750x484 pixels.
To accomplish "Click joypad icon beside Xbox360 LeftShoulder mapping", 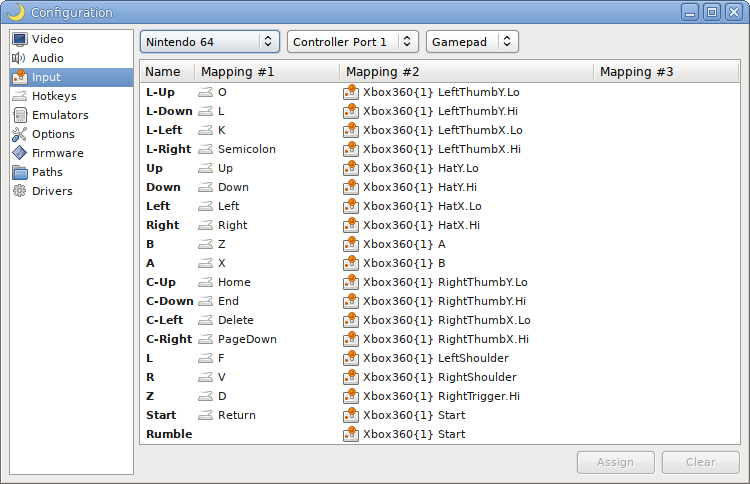I will (350, 358).
